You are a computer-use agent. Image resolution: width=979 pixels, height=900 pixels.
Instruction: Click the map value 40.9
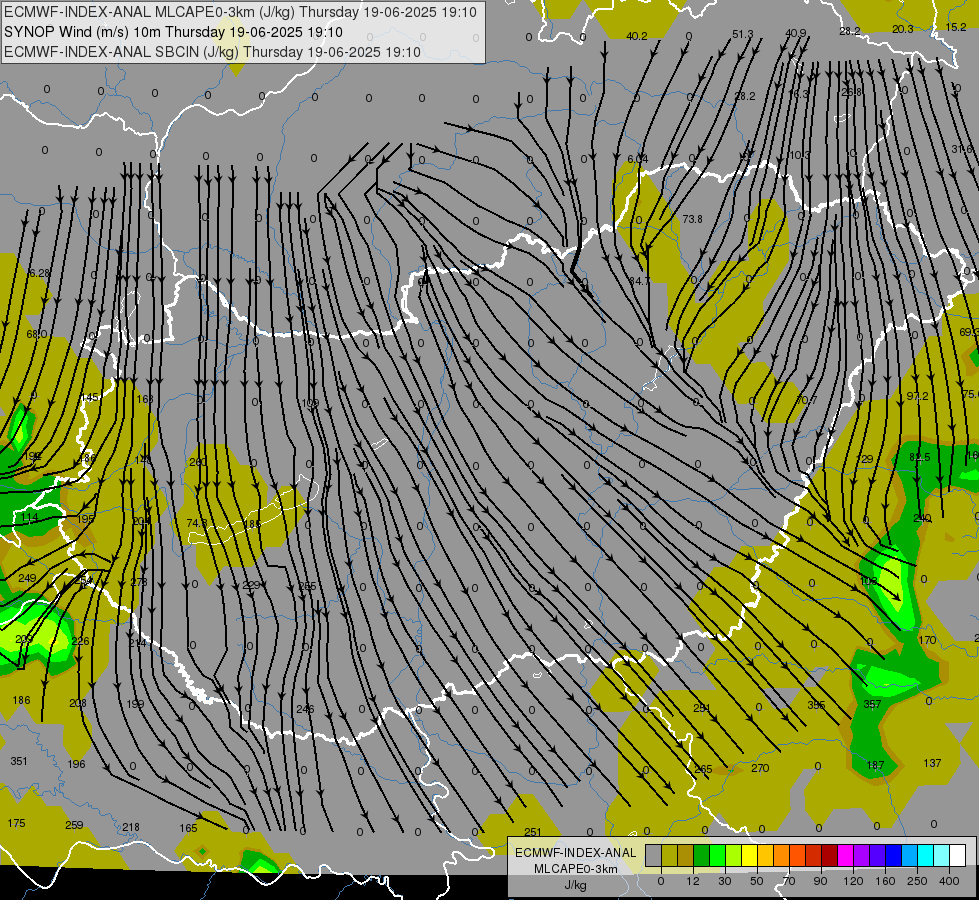click(795, 33)
